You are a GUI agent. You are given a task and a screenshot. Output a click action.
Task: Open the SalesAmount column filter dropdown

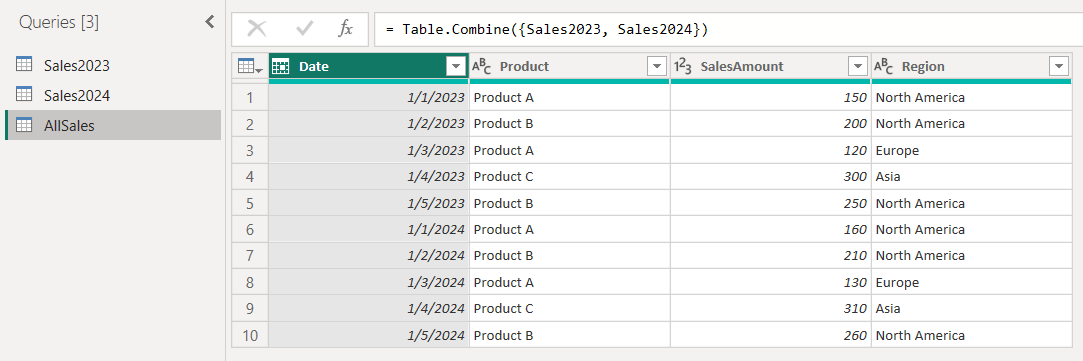coord(857,67)
